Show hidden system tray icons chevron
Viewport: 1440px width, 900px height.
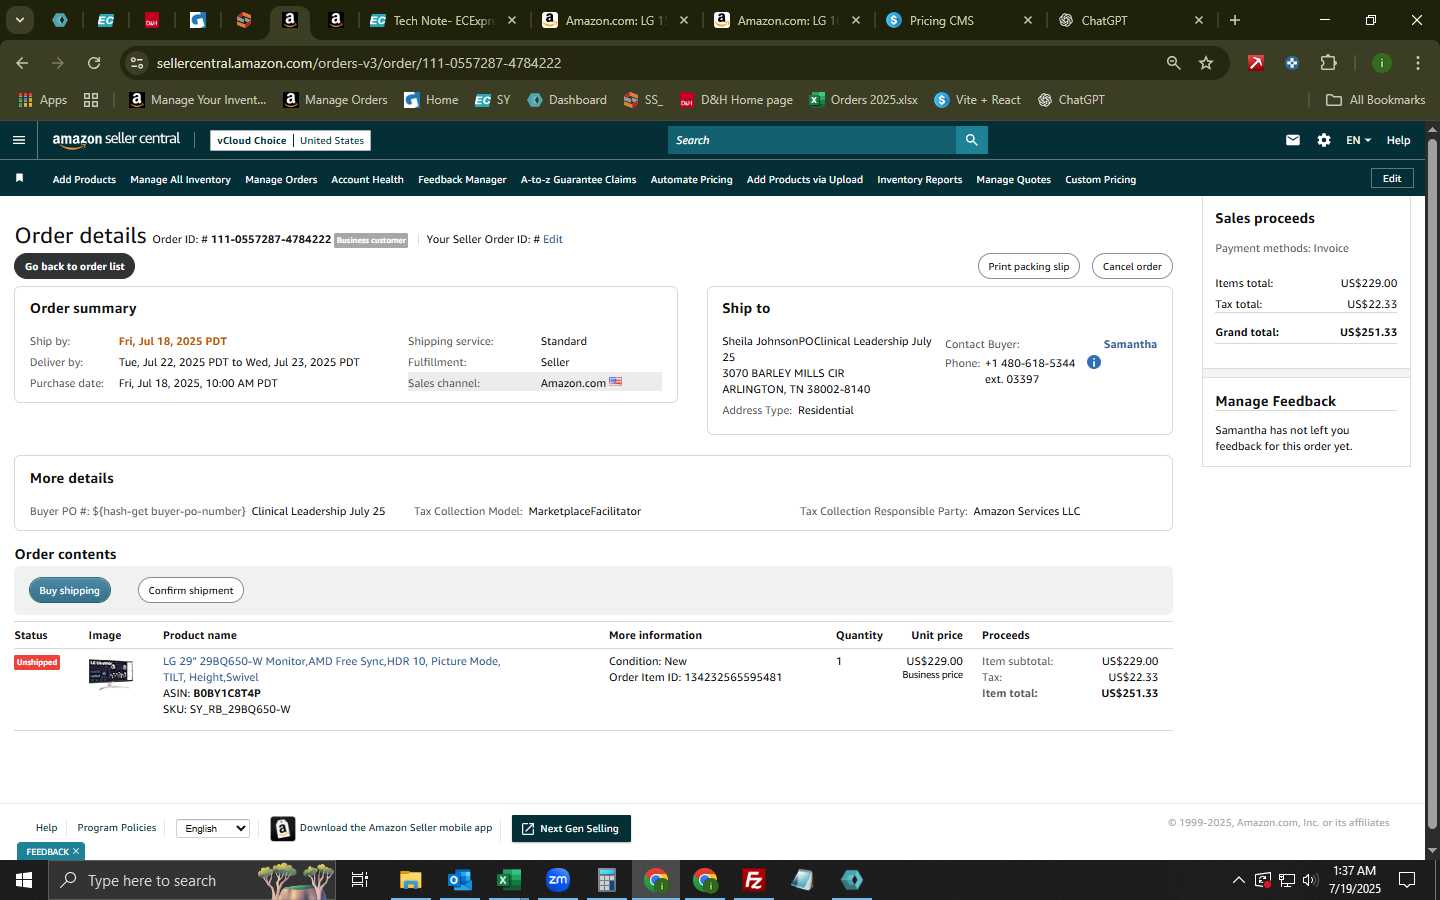pos(1238,880)
